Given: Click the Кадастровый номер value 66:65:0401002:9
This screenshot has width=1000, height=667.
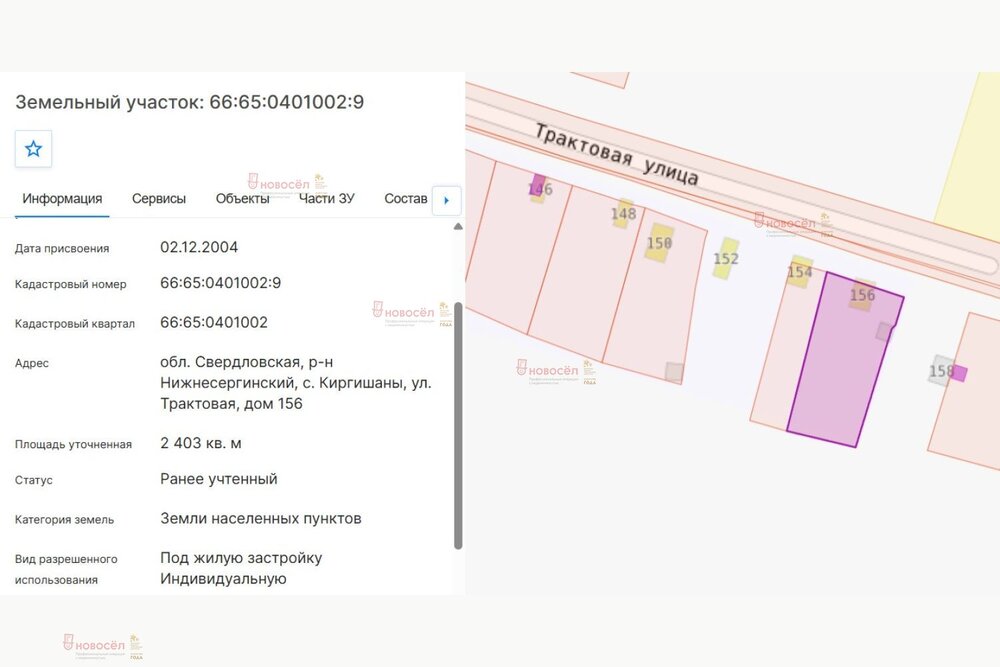Looking at the screenshot, I should pos(221,283).
